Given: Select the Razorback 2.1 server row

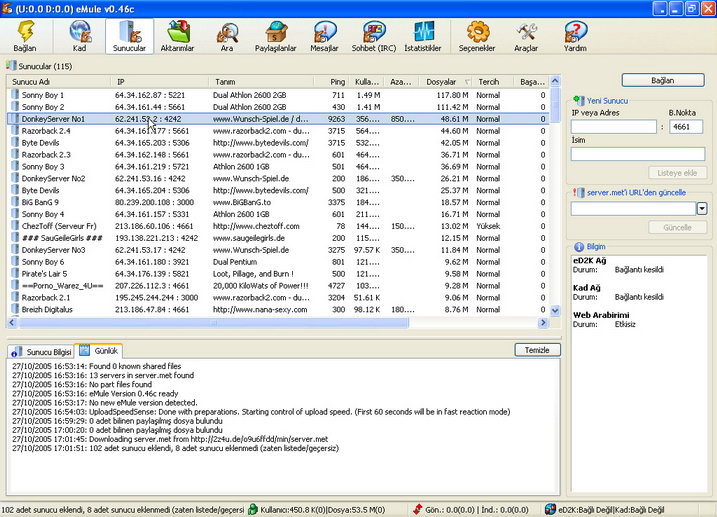Looking at the screenshot, I should point(278,297).
